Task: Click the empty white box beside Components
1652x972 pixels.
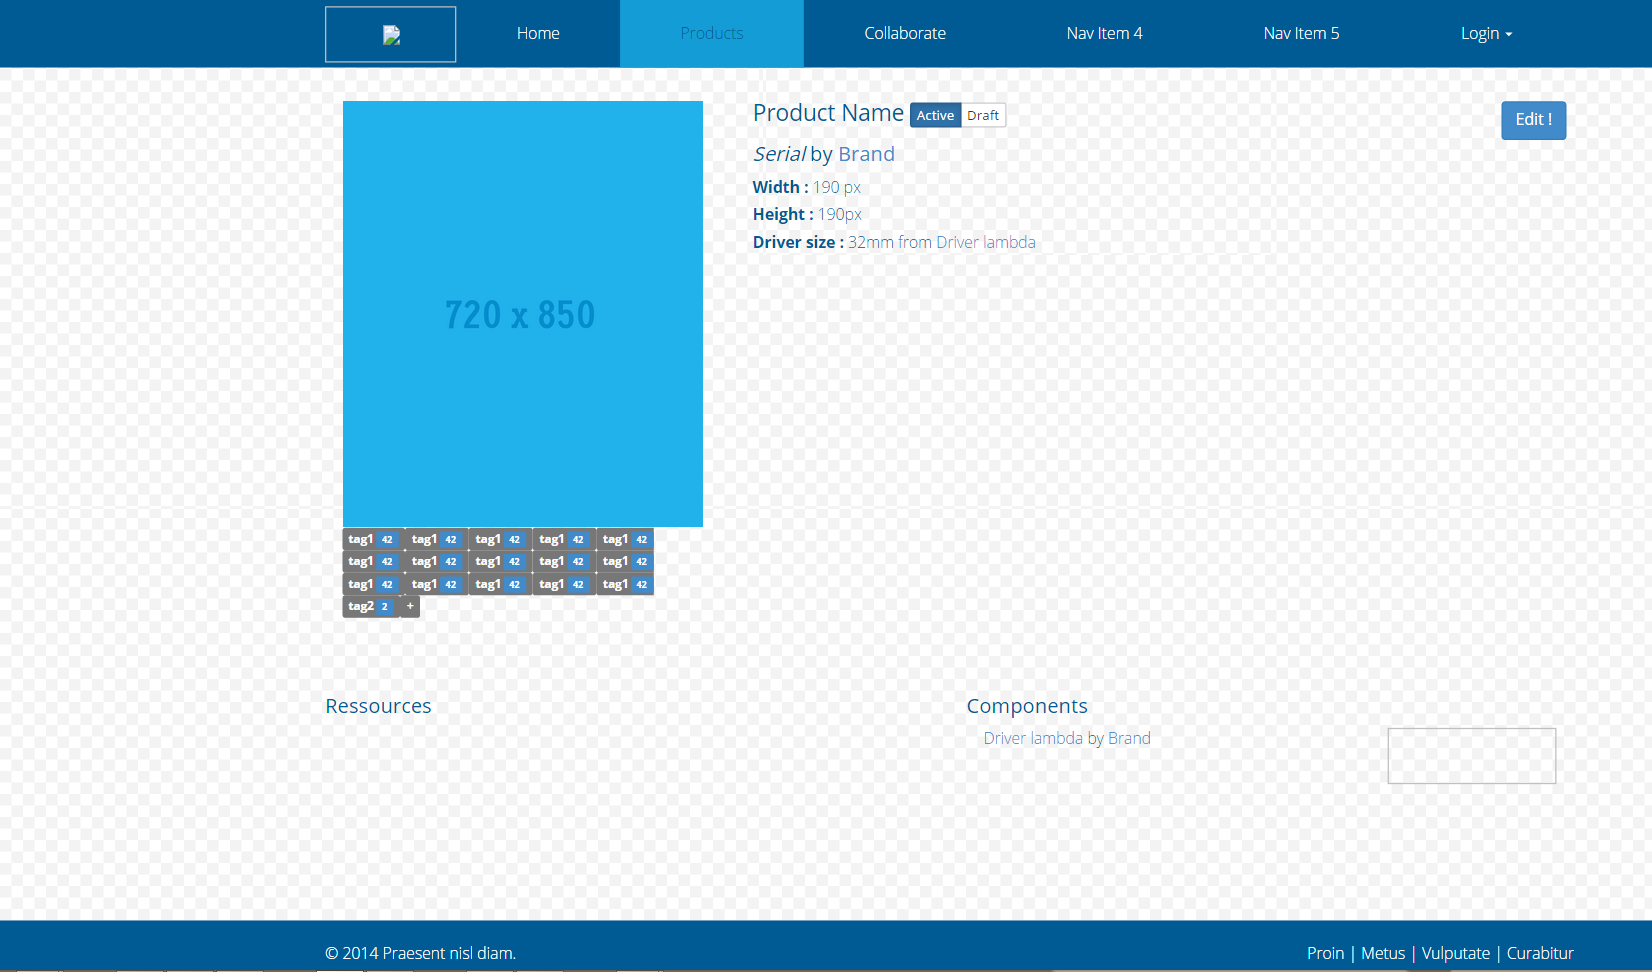Action: [1471, 756]
